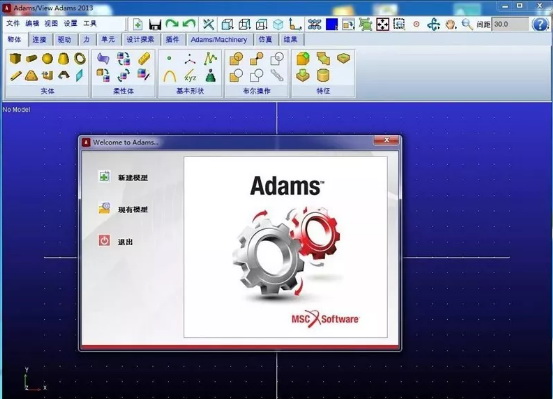Click the four-arrow fit view icon
Screen dimensions: 553x399
point(382,24)
